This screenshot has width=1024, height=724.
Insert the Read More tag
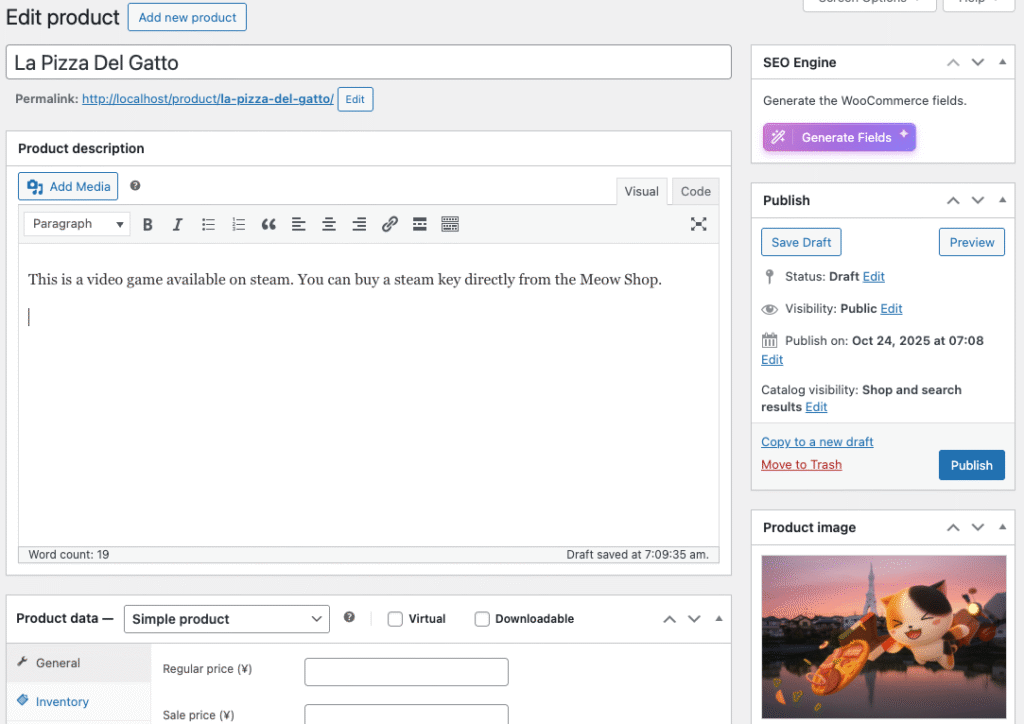coord(420,224)
